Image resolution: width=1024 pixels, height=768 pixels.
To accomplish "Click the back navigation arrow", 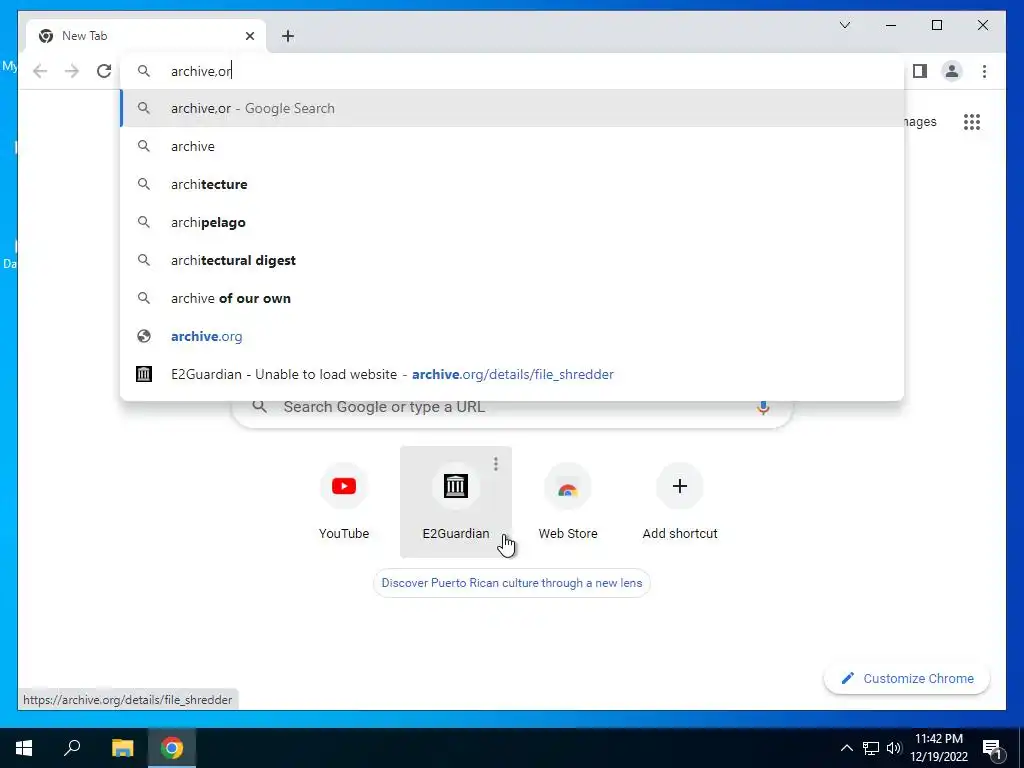I will click(40, 71).
